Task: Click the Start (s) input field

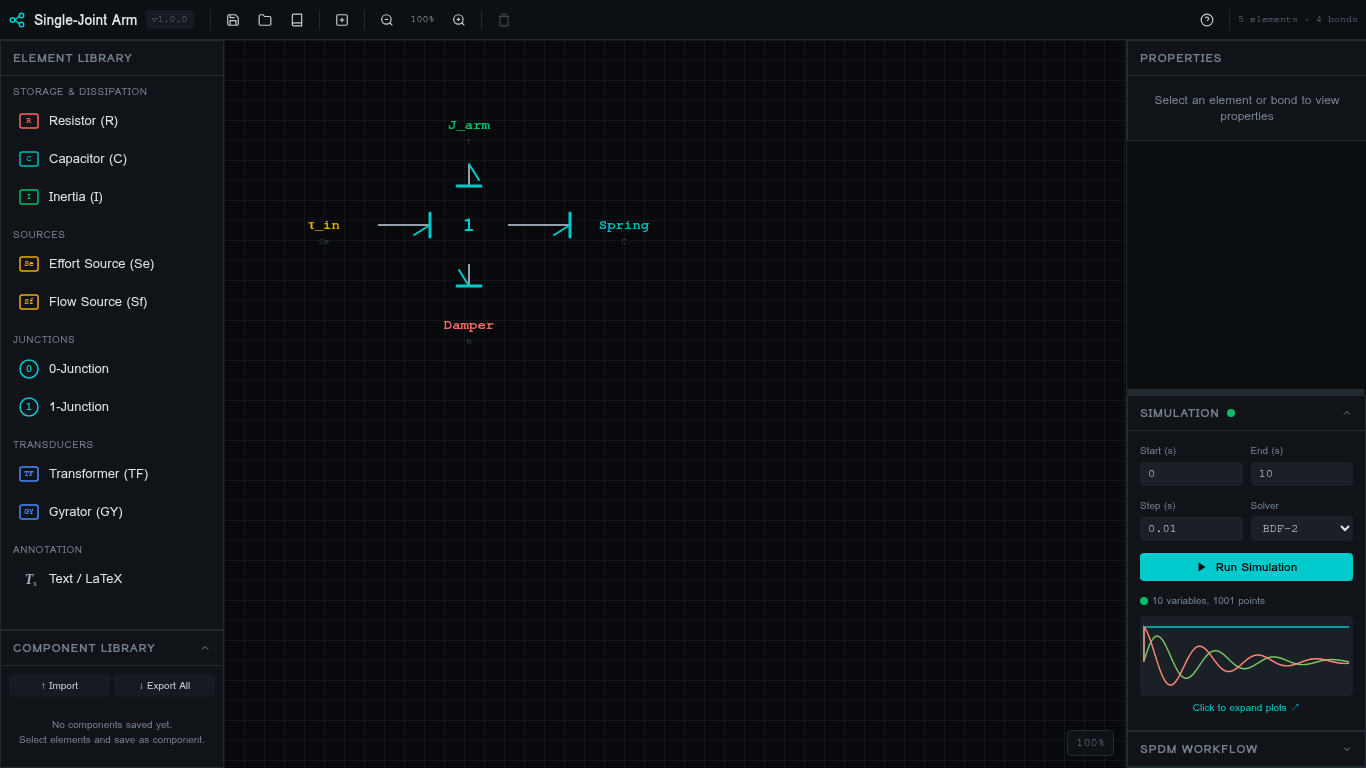Action: tap(1191, 474)
